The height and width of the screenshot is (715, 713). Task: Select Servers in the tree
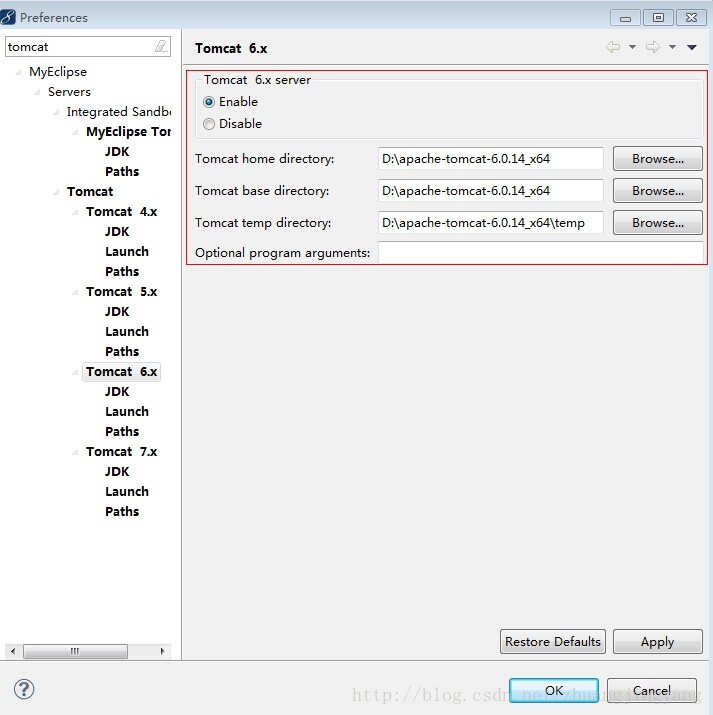(69, 92)
